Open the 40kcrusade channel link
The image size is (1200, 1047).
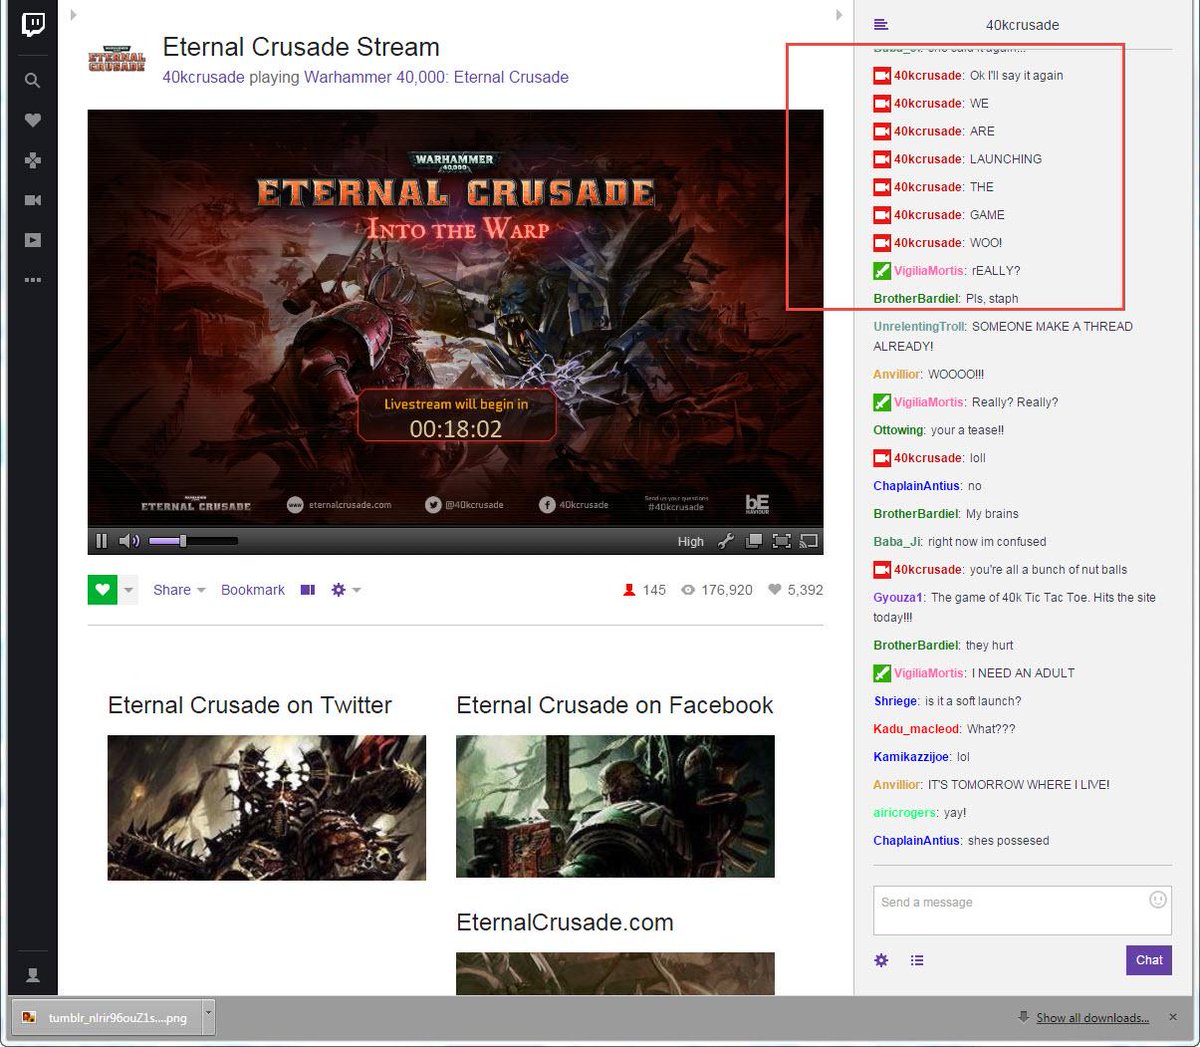pos(203,77)
